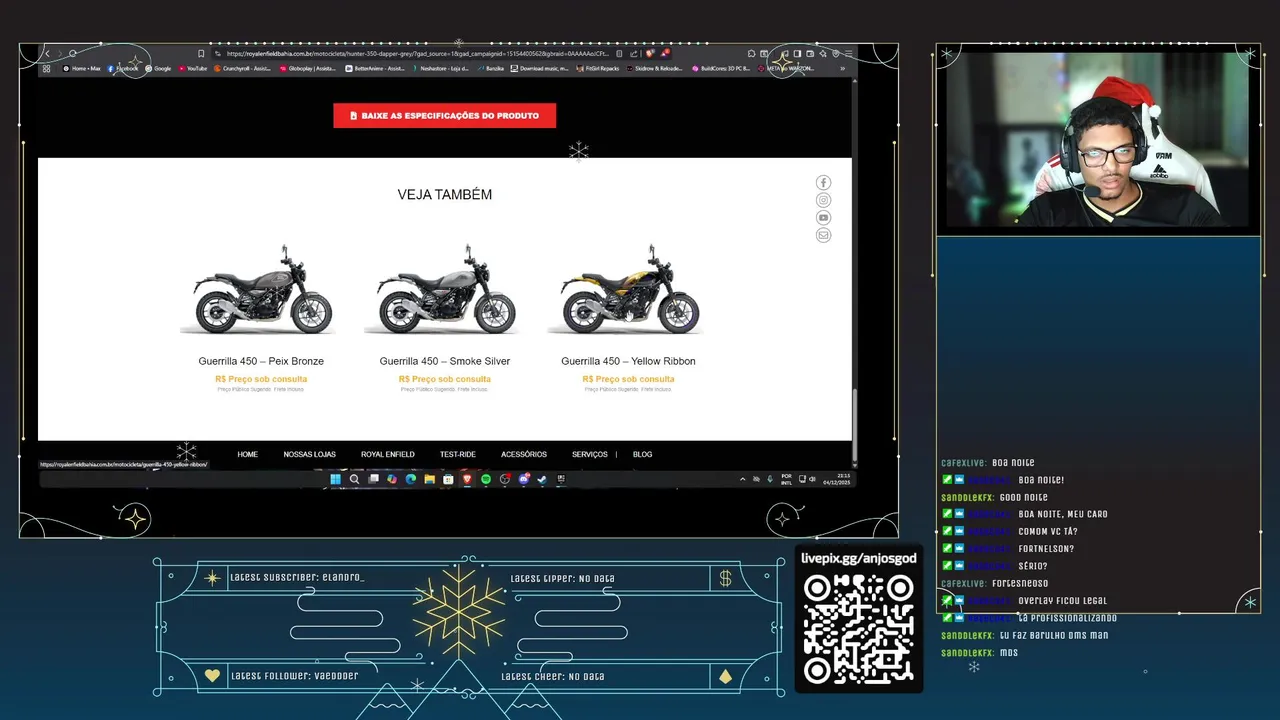This screenshot has height=720, width=1280.
Task: Open the browser hamburger menu icon
Action: pyautogui.click(x=848, y=53)
